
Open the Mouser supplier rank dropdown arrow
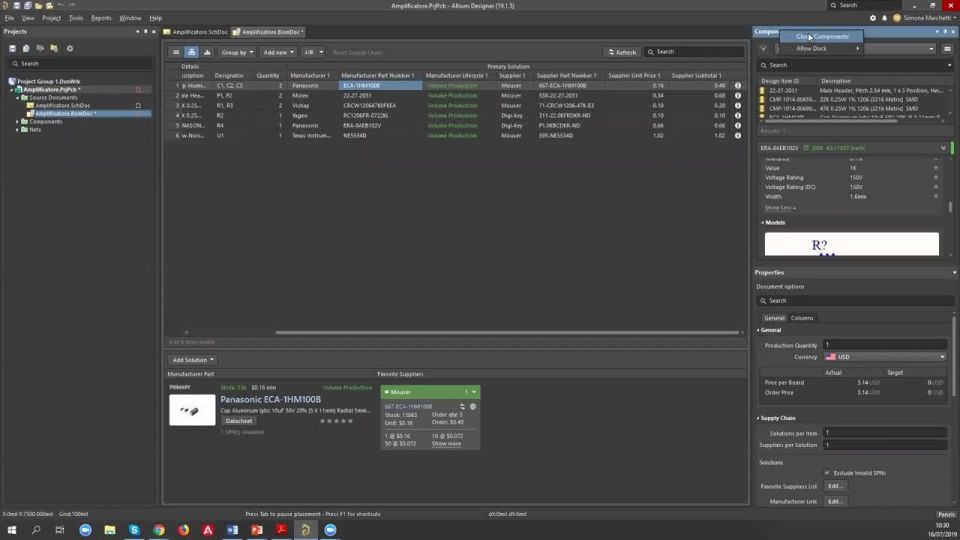pos(474,392)
